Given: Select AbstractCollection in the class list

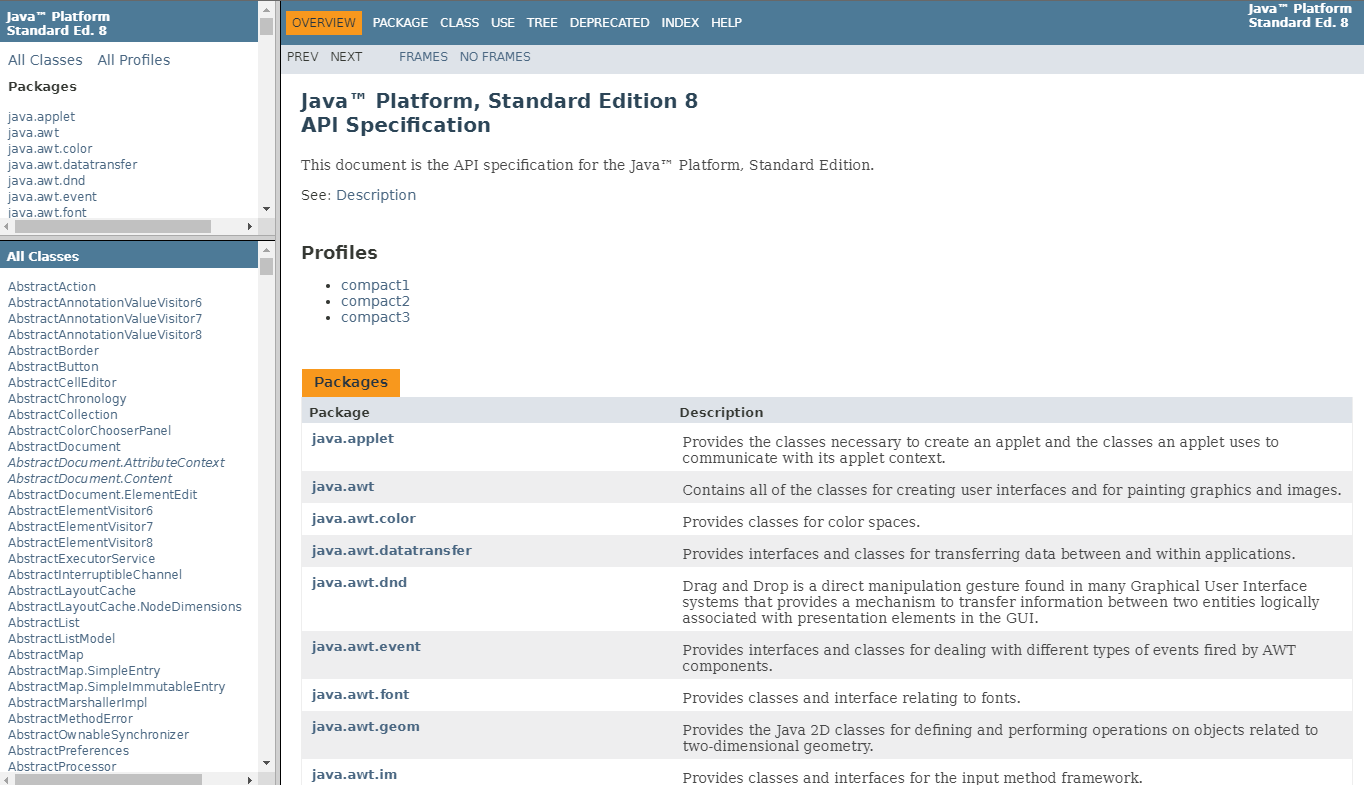Looking at the screenshot, I should click(x=63, y=415).
